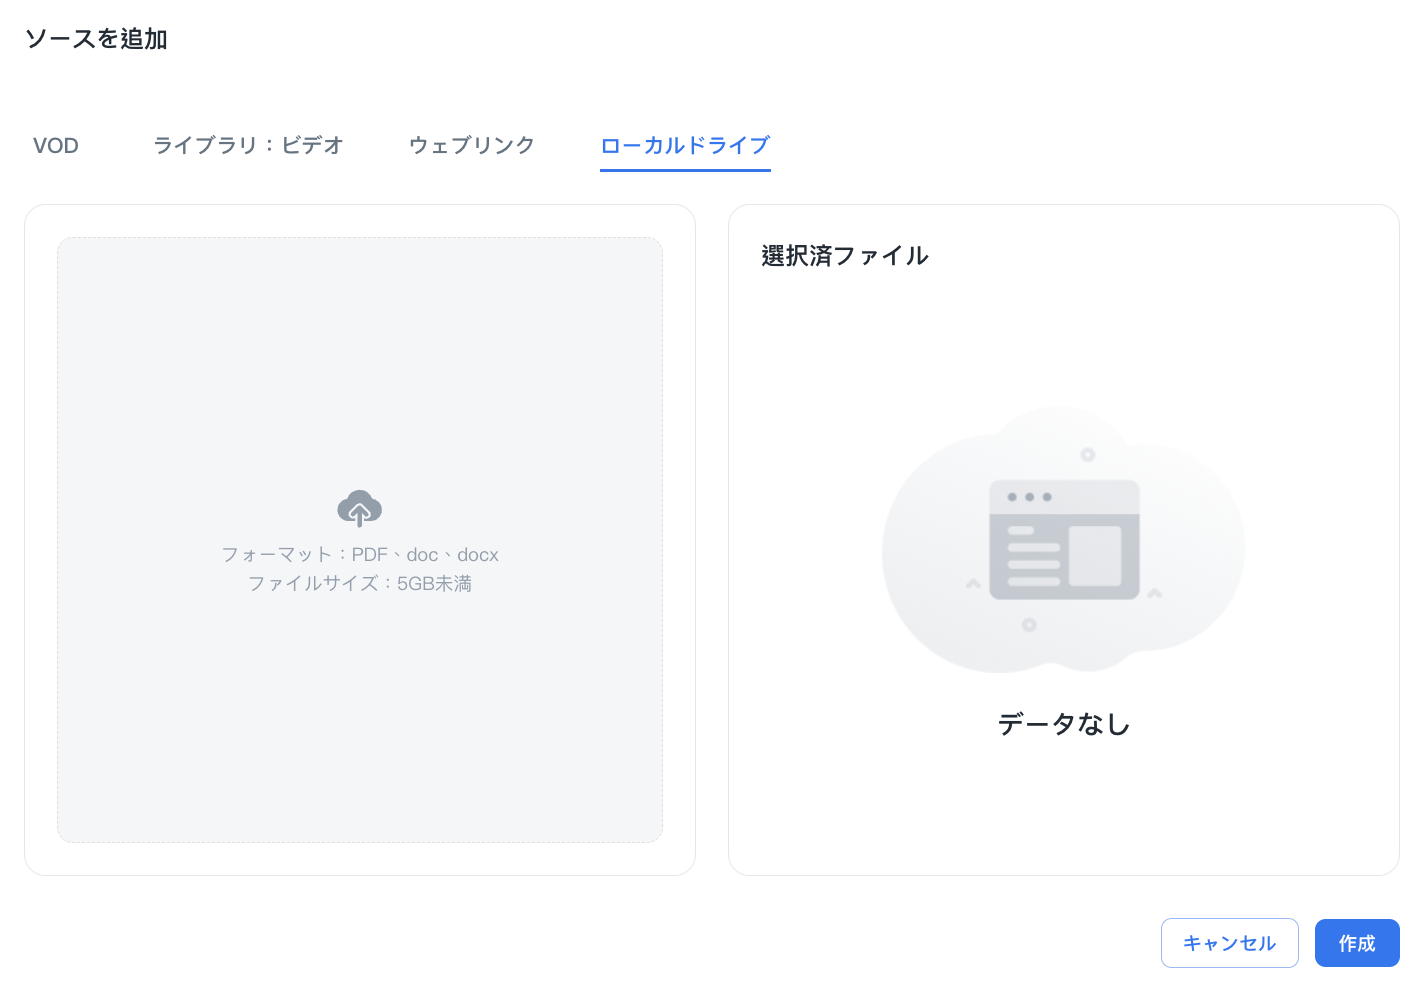This screenshot has width=1420, height=990.
Task: Click the blue 作成 button
Action: pyautogui.click(x=1356, y=943)
